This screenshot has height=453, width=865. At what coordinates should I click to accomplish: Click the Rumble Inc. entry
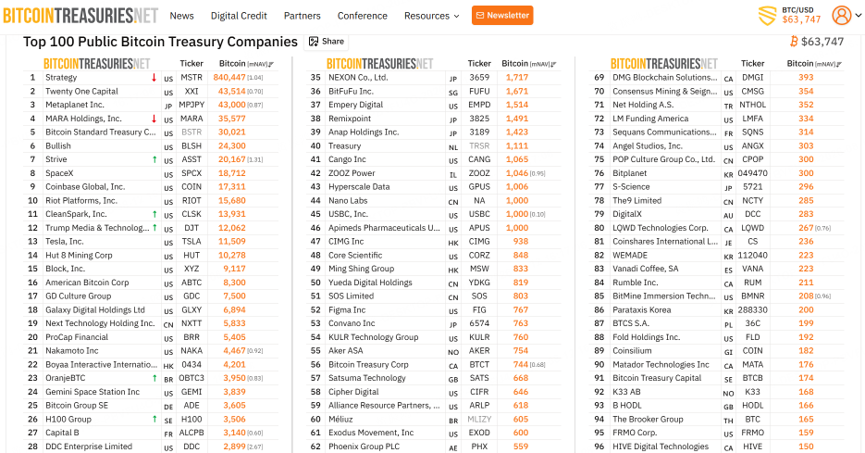point(635,283)
